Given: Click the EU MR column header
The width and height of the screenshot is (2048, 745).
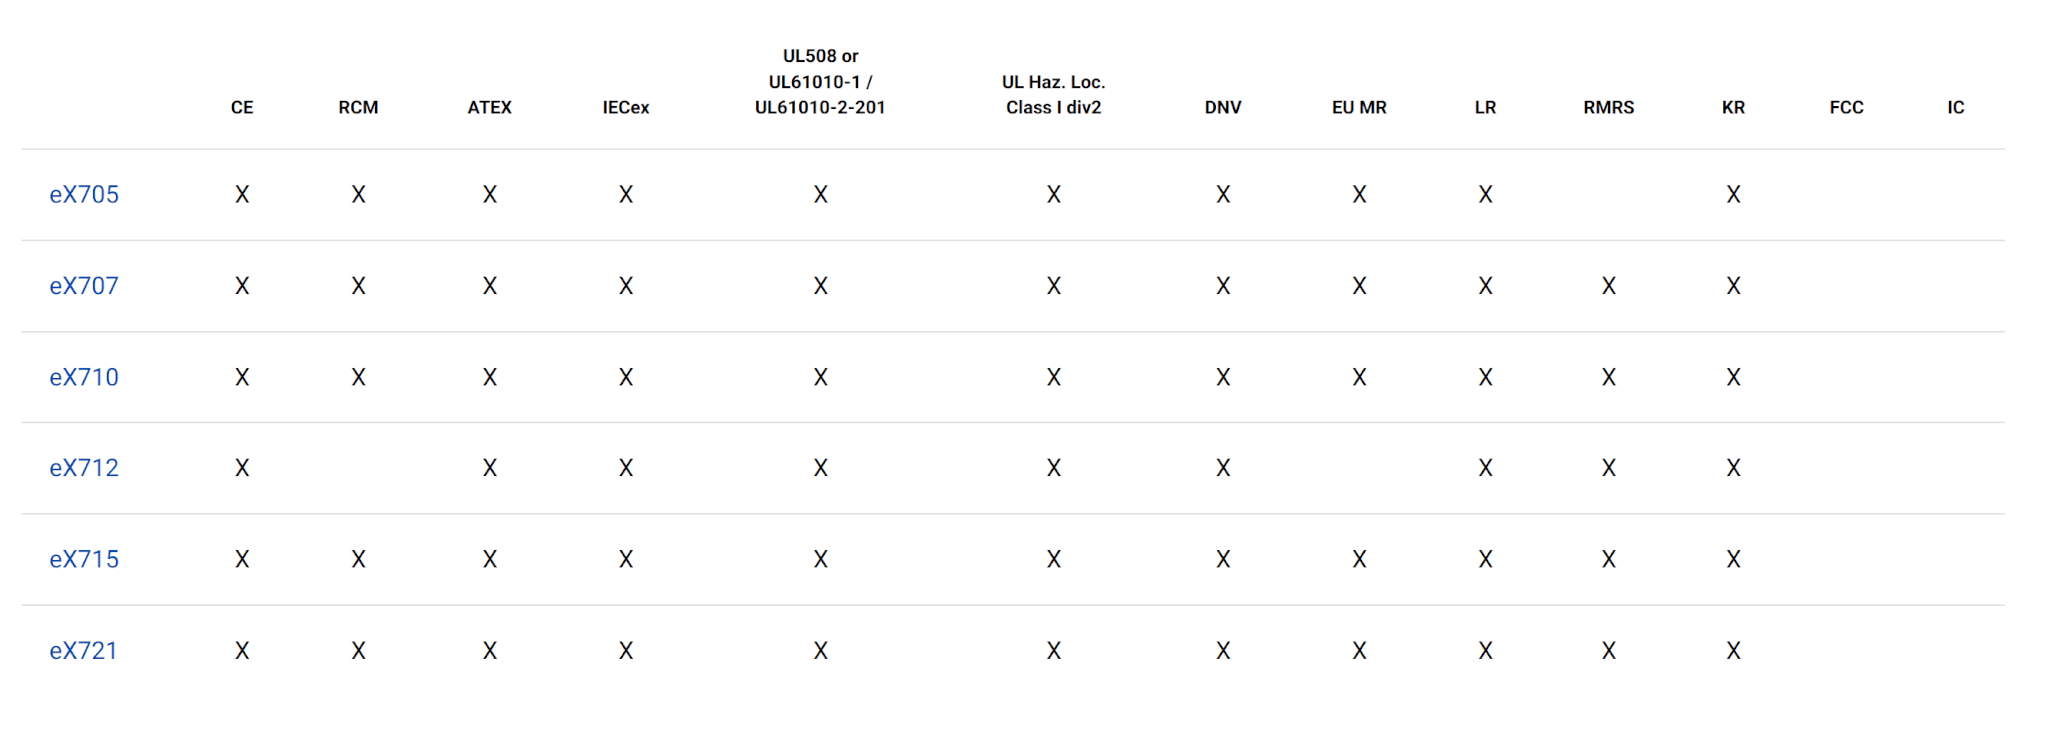Looking at the screenshot, I should pyautogui.click(x=1359, y=108).
